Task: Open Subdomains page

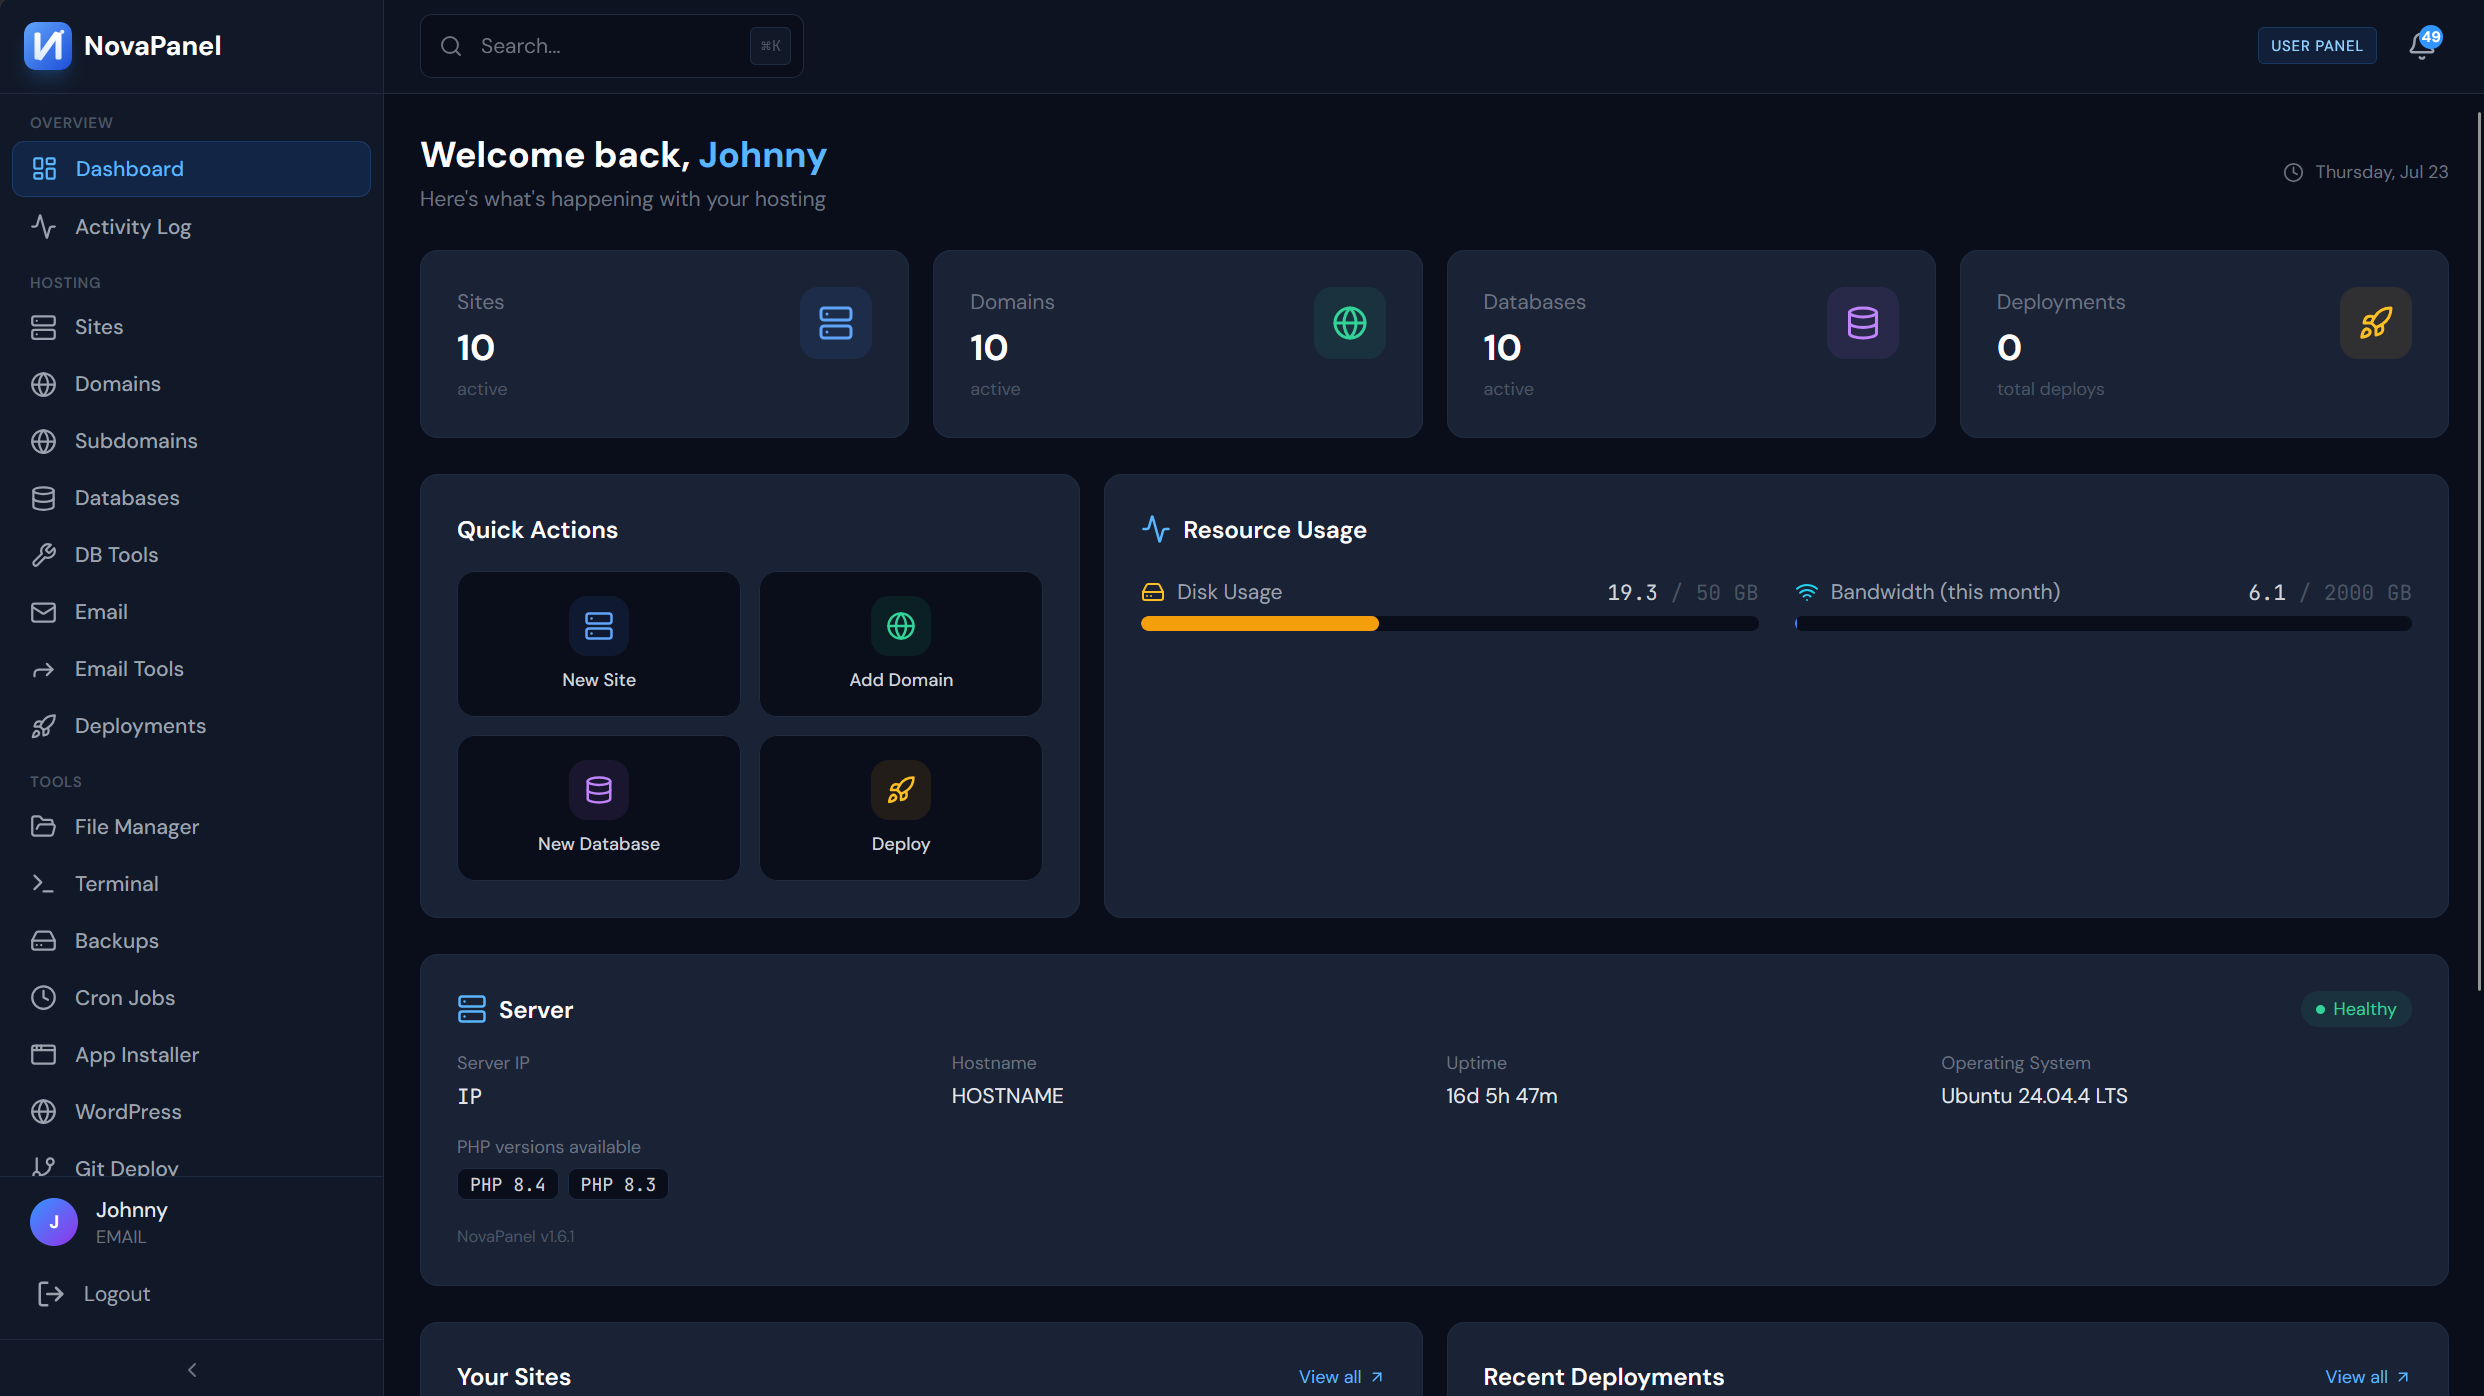Action: point(191,441)
